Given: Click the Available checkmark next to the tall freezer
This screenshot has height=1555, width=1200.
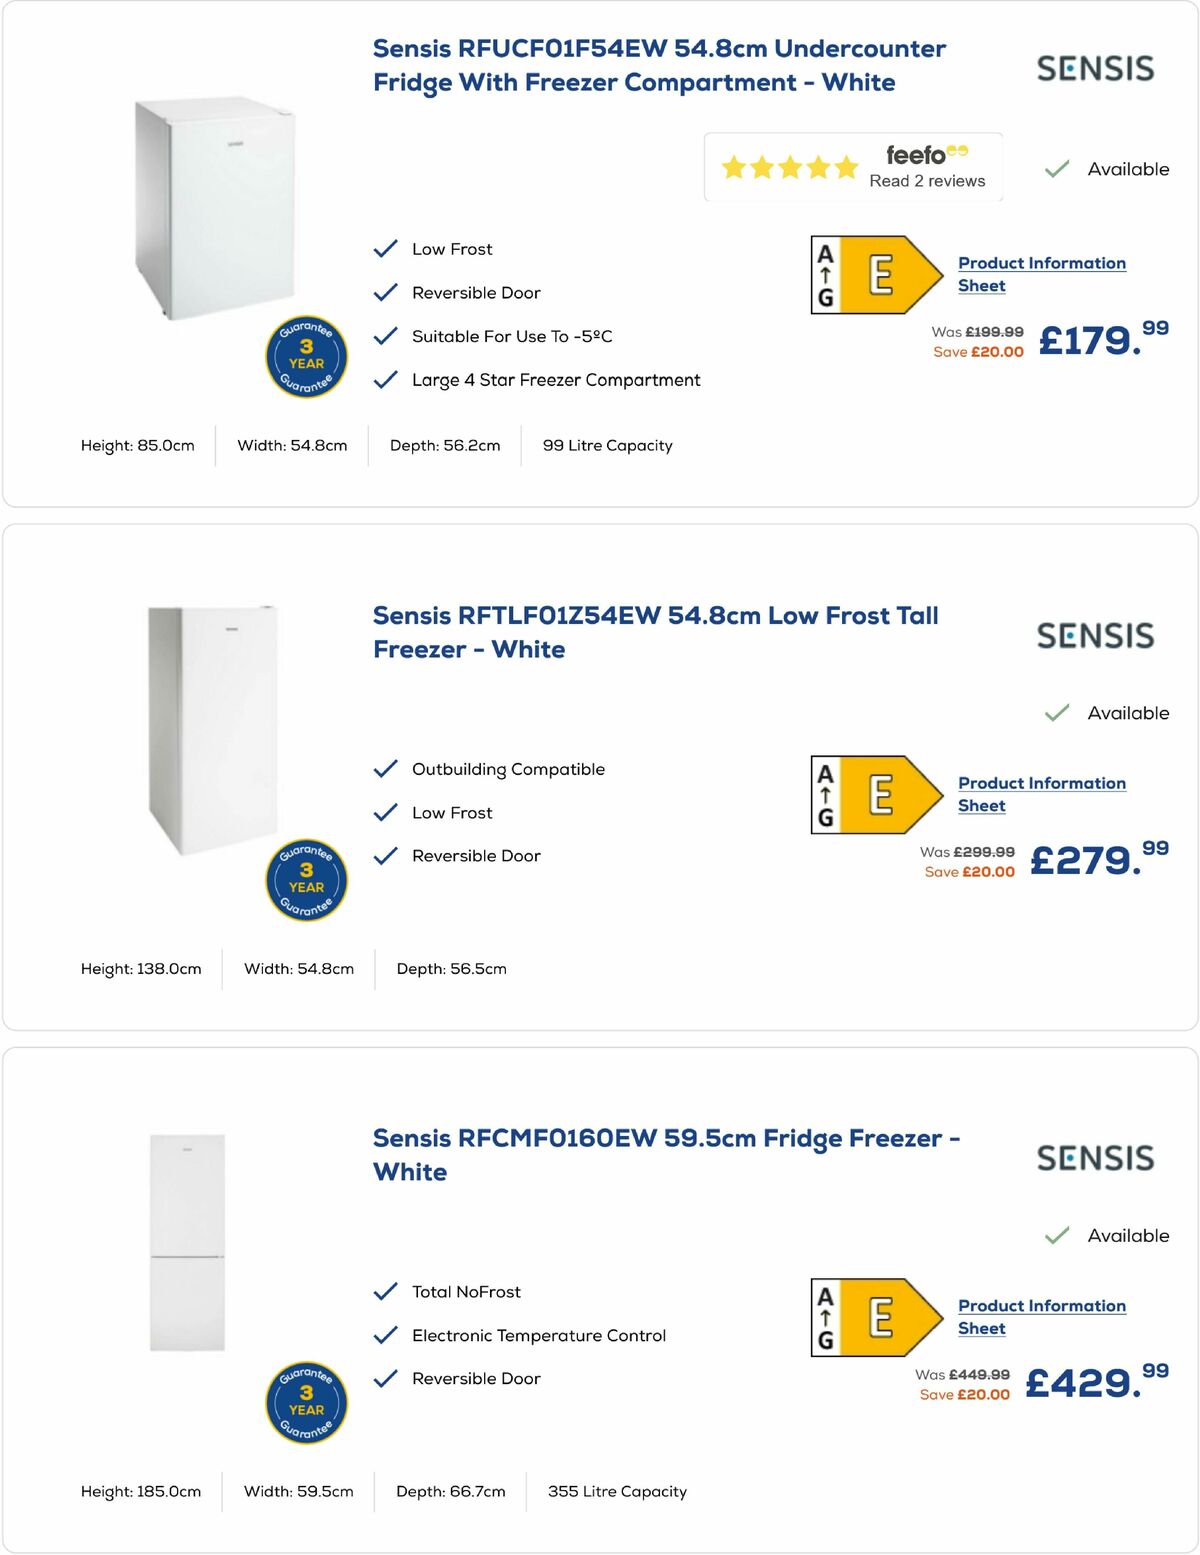Looking at the screenshot, I should click(x=1057, y=713).
